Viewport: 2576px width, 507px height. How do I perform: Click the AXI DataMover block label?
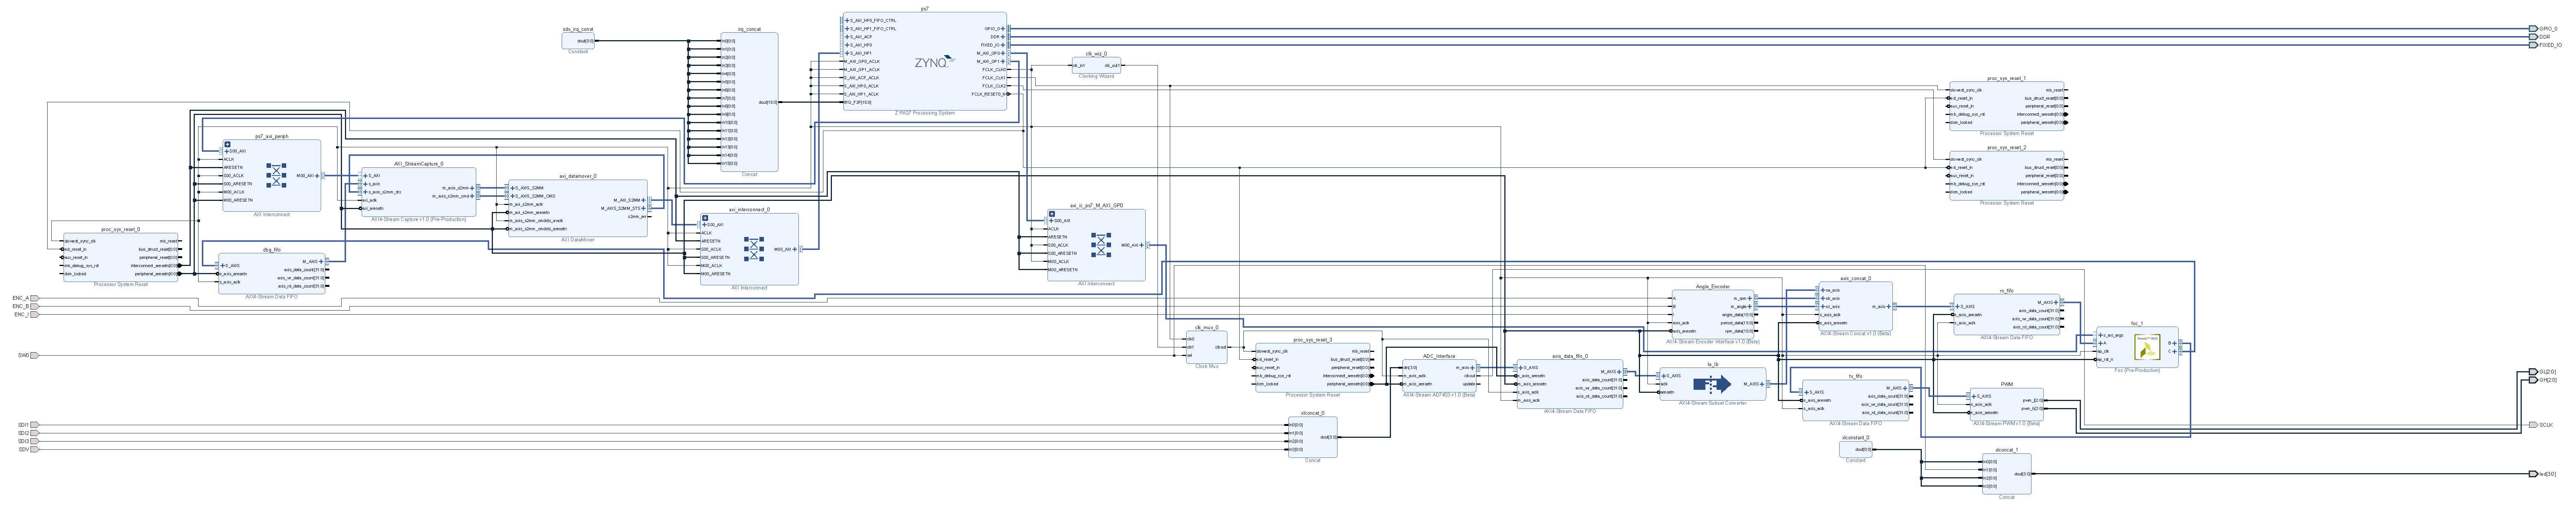pos(578,240)
